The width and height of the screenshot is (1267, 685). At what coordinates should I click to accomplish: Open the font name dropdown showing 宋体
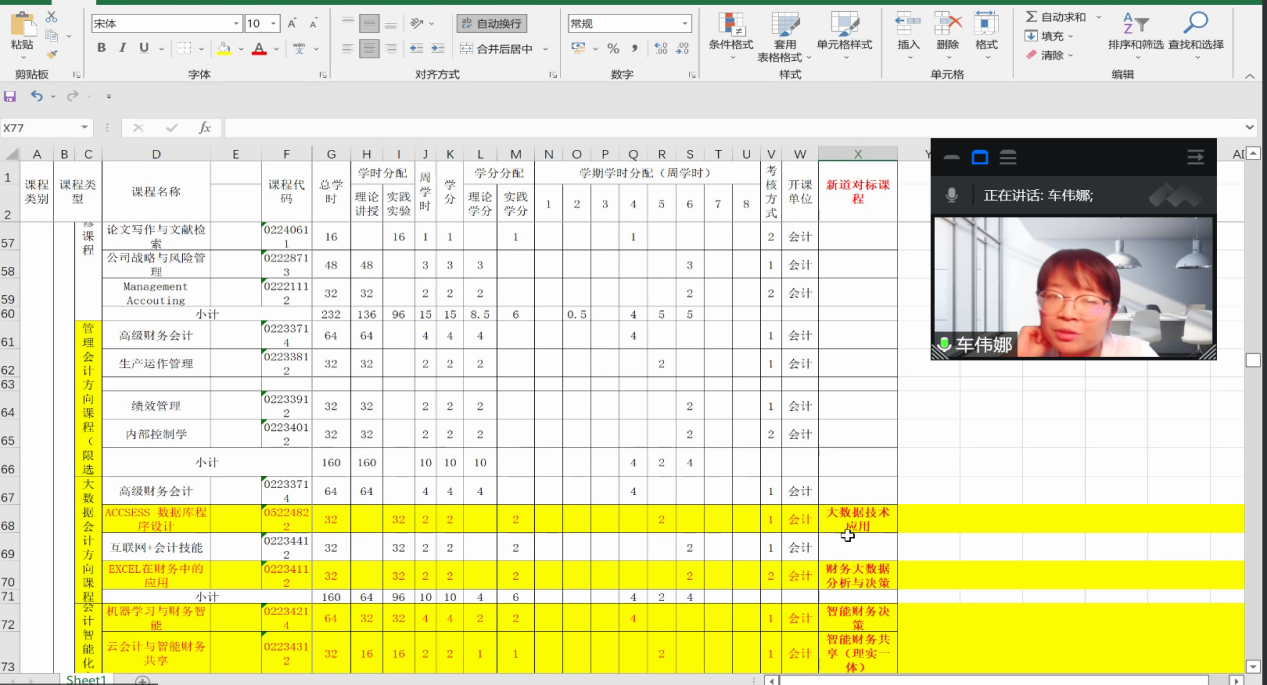click(x=236, y=23)
